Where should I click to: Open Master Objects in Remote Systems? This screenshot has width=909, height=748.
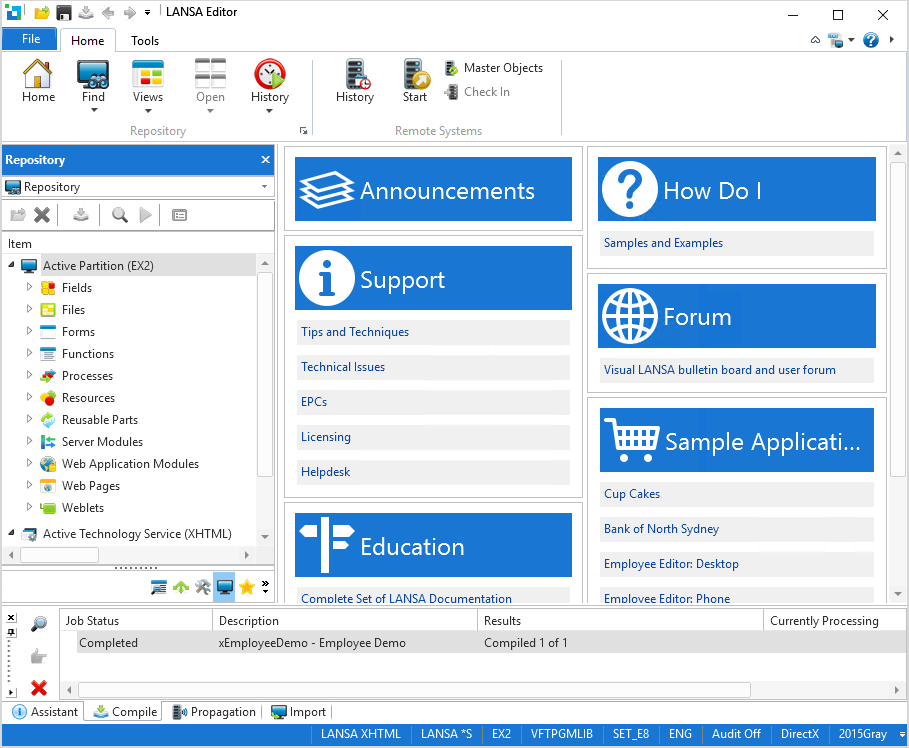[x=494, y=68]
